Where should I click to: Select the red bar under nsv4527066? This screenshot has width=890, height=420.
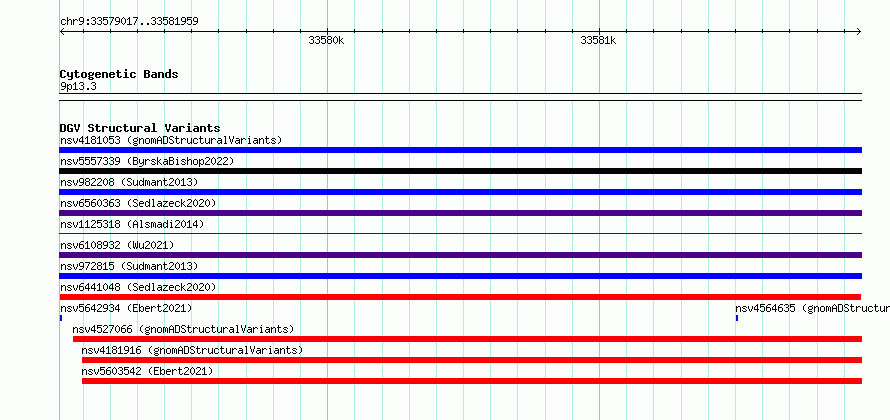click(x=467, y=339)
